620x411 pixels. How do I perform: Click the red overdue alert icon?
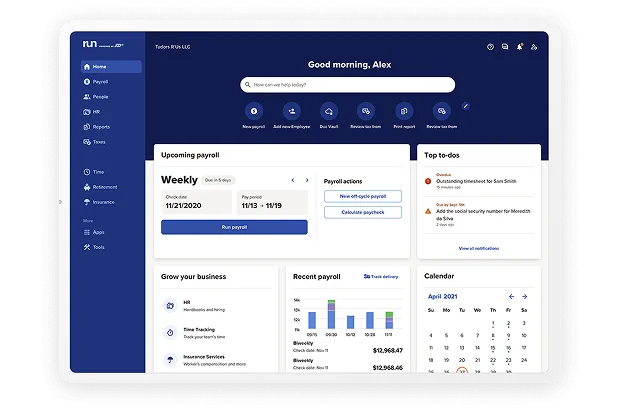click(x=428, y=181)
